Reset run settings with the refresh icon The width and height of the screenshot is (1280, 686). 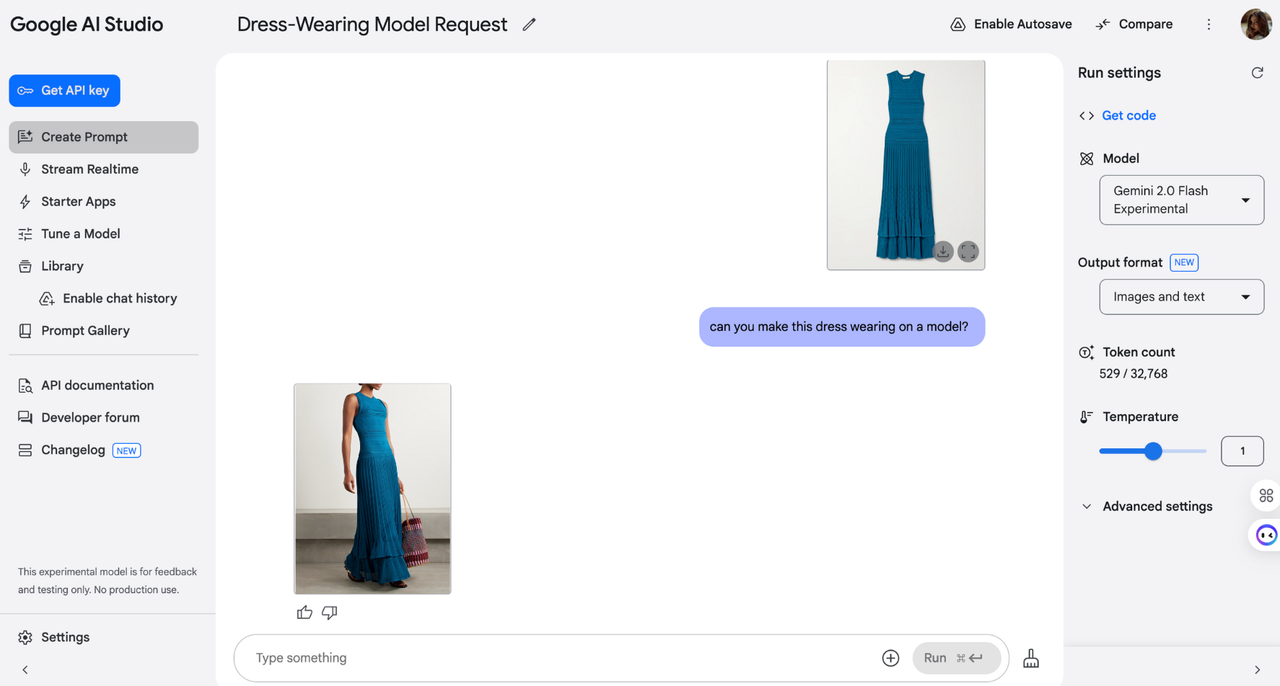pos(1257,73)
